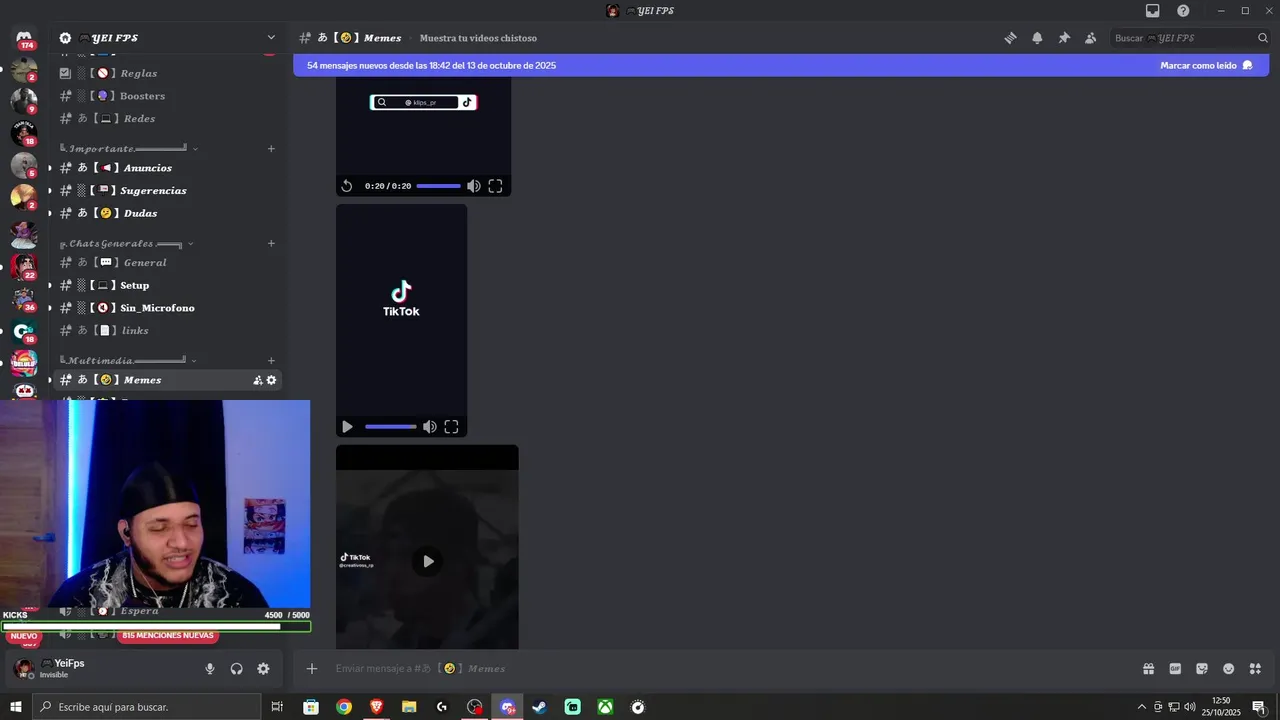This screenshot has width=1280, height=720.
Task: Open Discord direct messages home icon
Action: click(24, 38)
